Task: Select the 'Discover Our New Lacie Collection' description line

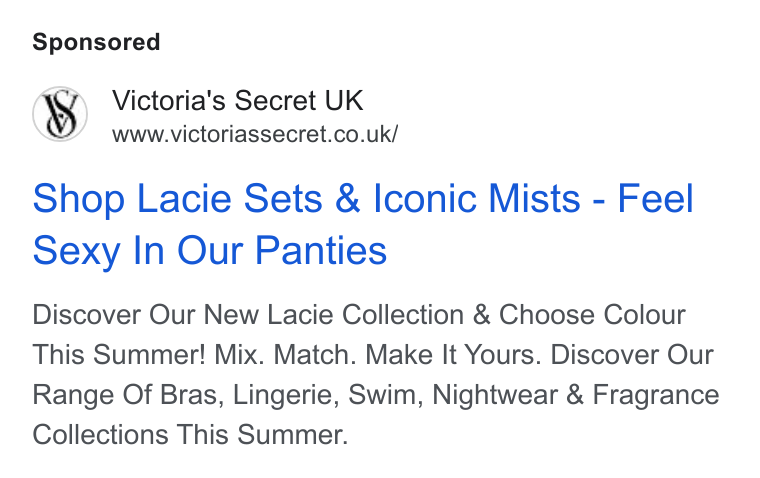Action: [359, 315]
